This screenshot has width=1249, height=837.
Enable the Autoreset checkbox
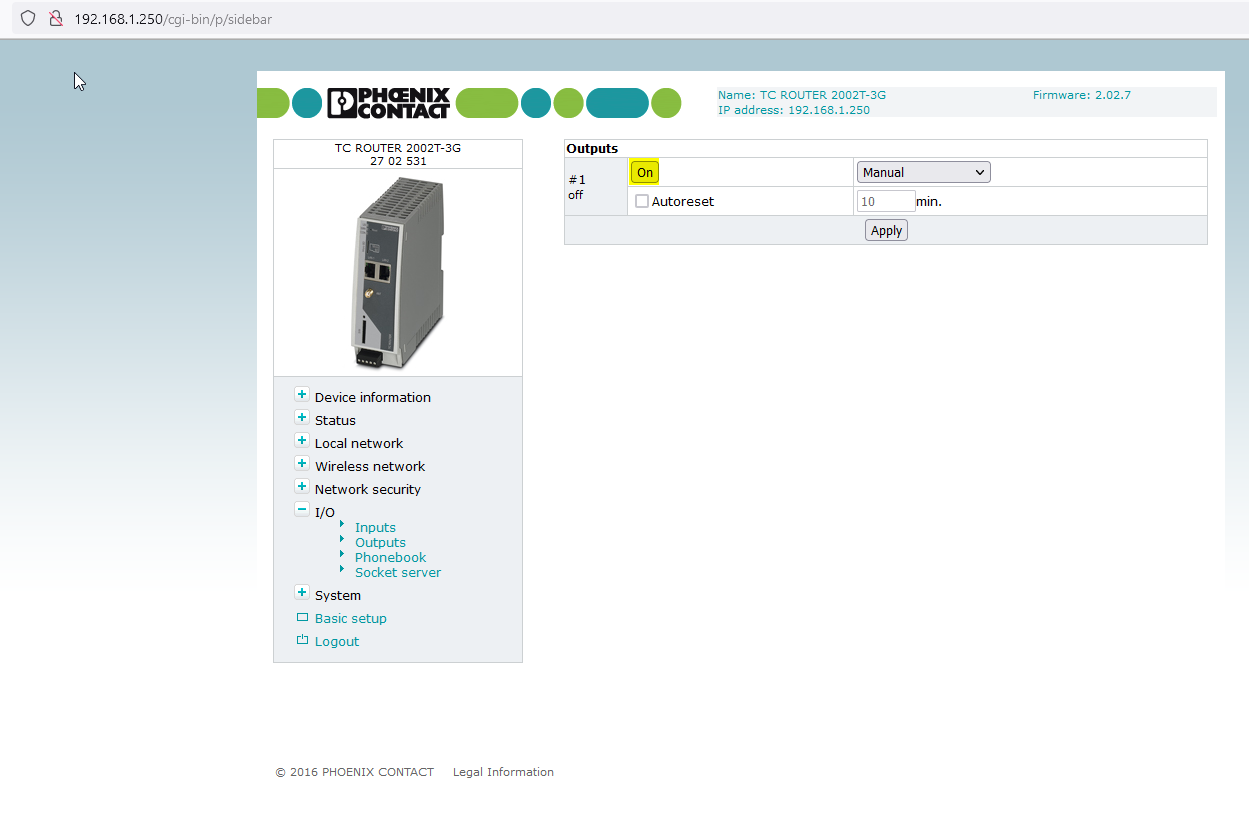point(642,201)
